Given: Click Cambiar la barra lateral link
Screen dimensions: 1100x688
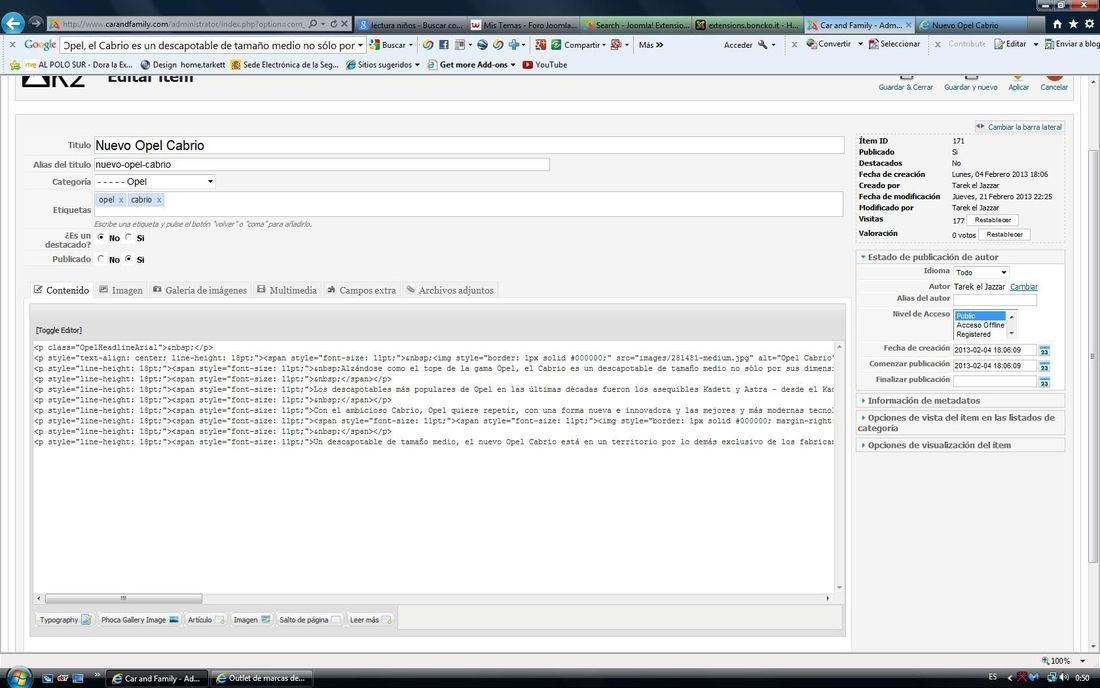Looking at the screenshot, I should tap(1019, 127).
